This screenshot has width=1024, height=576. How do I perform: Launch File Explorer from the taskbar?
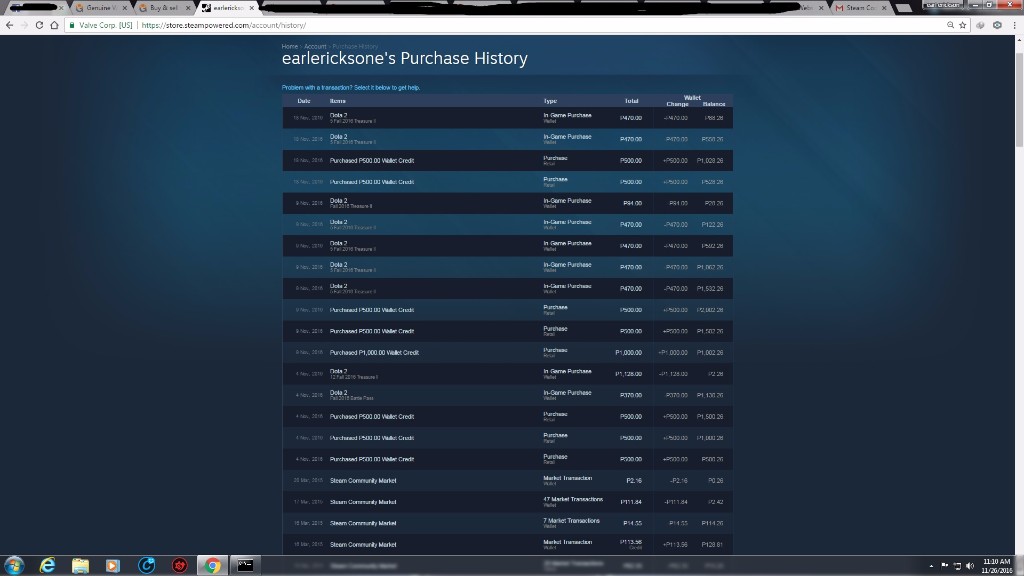click(x=80, y=565)
